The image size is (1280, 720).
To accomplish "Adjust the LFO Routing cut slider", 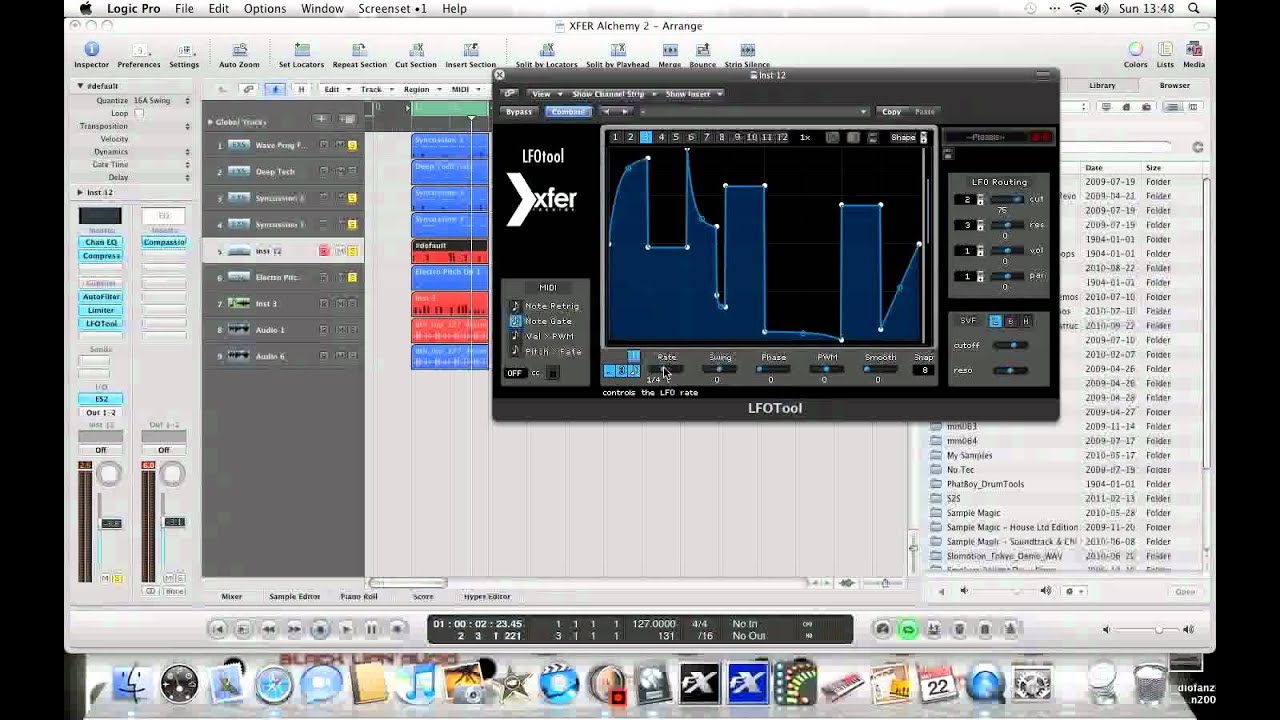I will click(1006, 199).
